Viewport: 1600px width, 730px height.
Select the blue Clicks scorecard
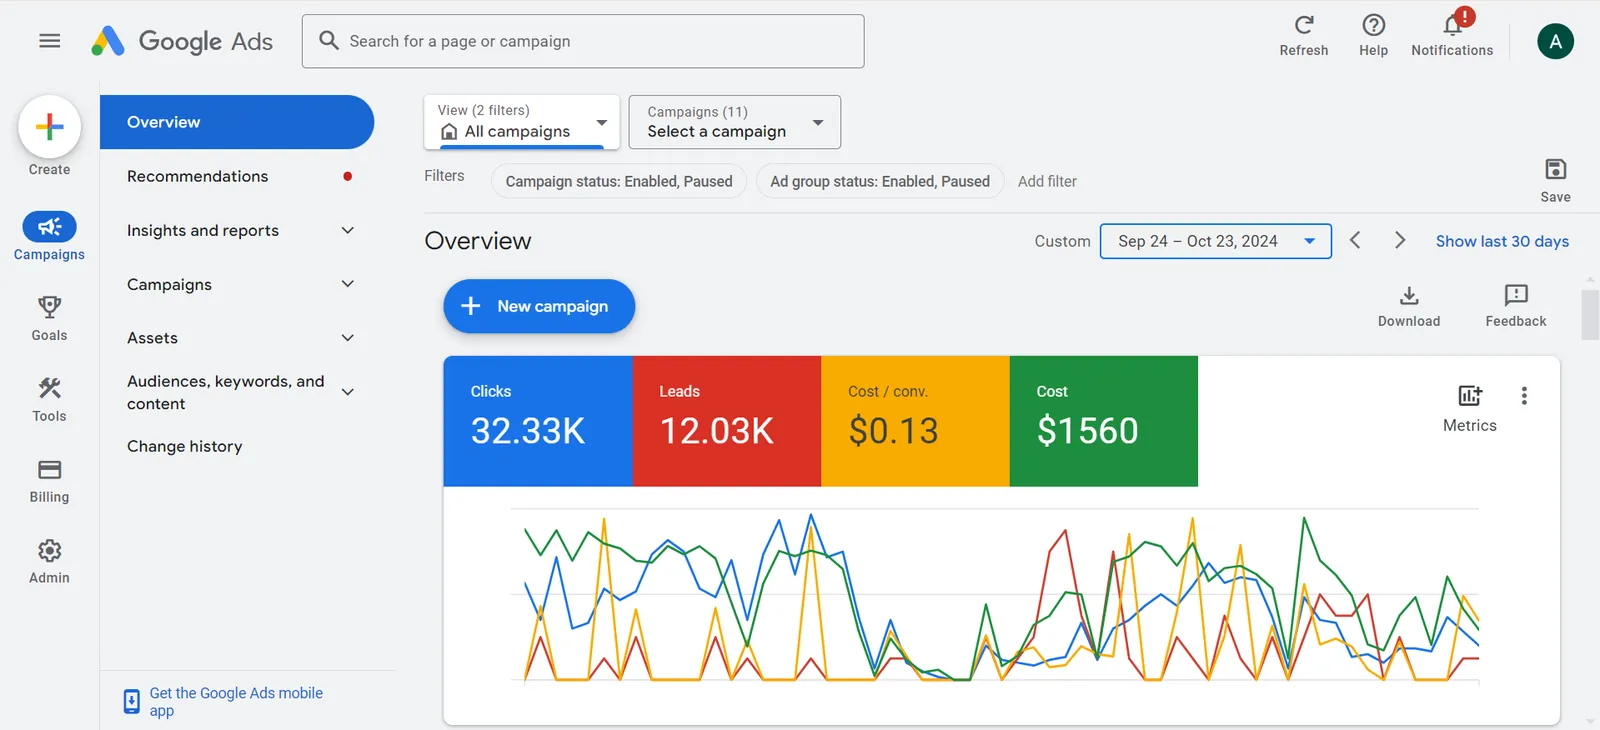[x=538, y=421]
